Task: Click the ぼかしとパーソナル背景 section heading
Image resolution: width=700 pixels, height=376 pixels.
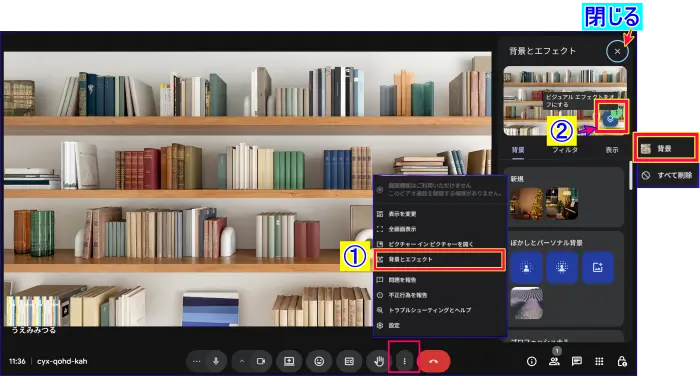Action: 546,242
